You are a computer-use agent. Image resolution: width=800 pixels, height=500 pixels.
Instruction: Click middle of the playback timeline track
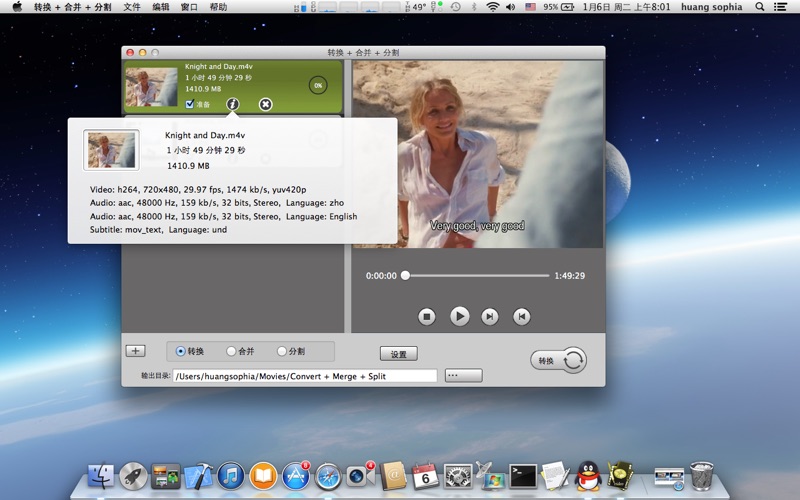(477, 276)
